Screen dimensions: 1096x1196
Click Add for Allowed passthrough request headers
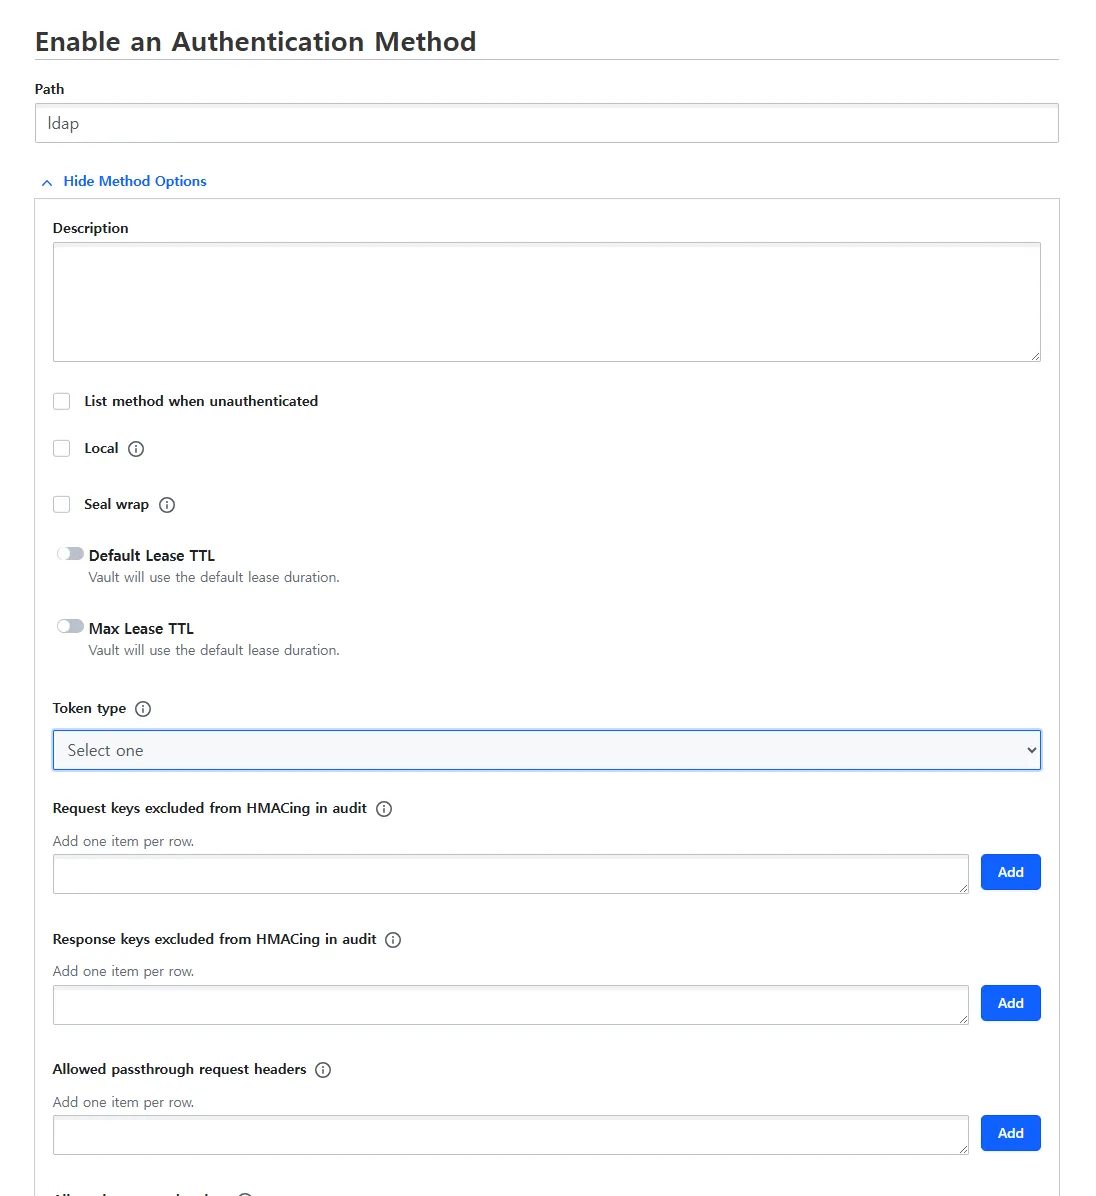click(1010, 1133)
